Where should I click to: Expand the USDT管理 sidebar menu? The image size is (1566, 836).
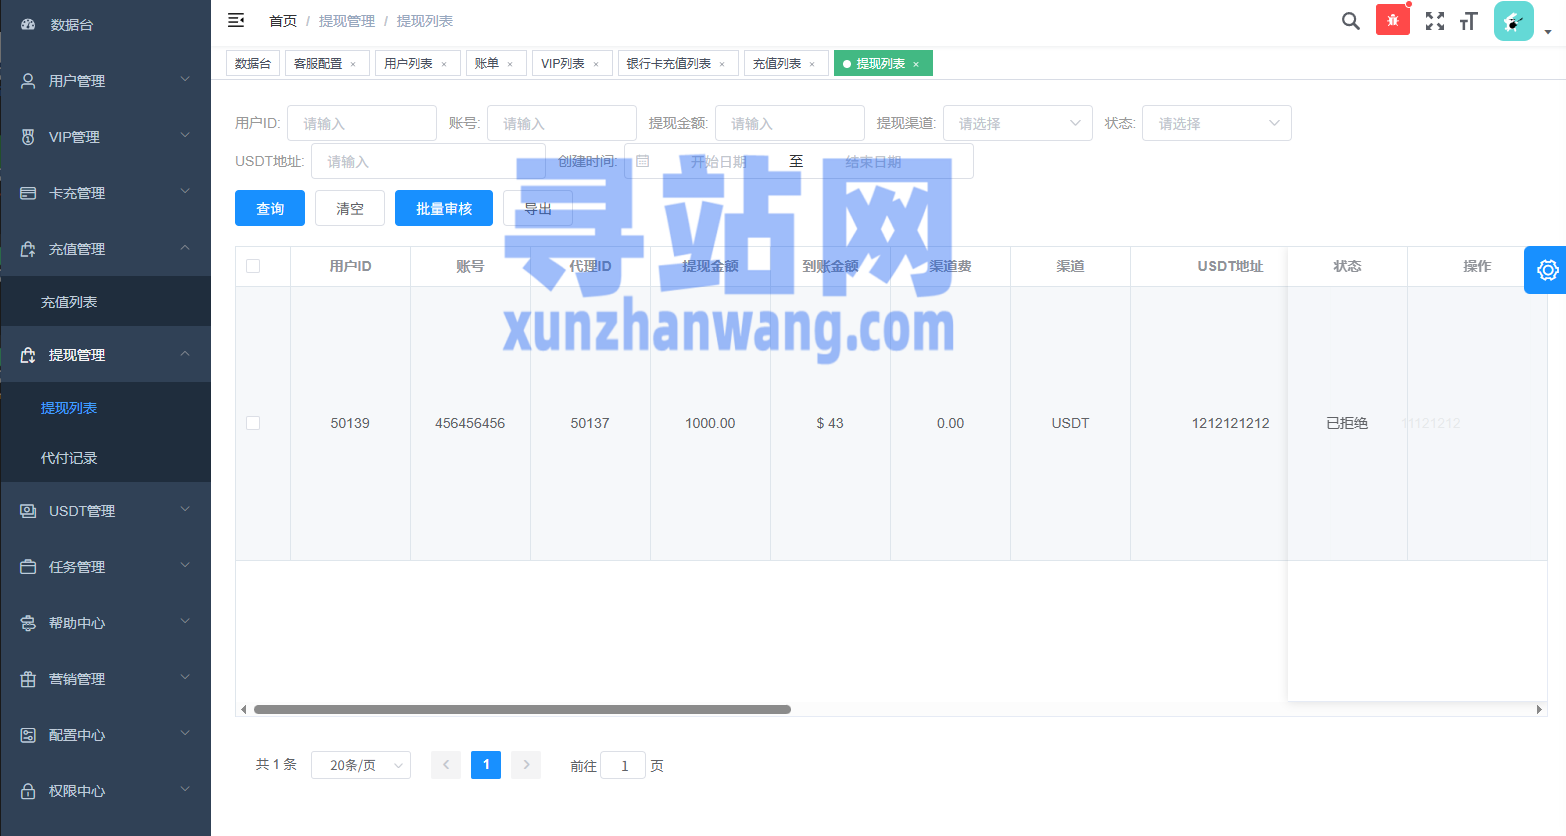tap(105, 511)
